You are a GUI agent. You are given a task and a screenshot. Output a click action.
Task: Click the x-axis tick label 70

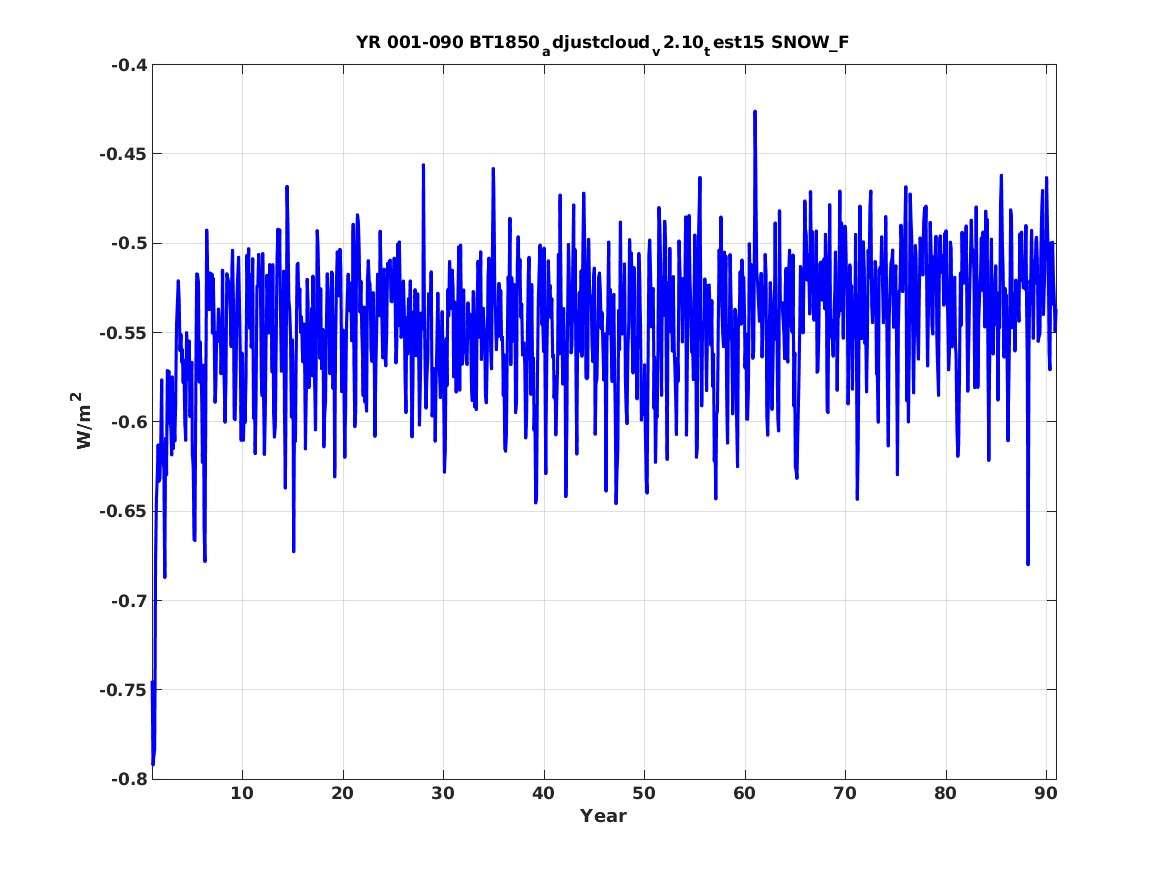[x=845, y=794]
